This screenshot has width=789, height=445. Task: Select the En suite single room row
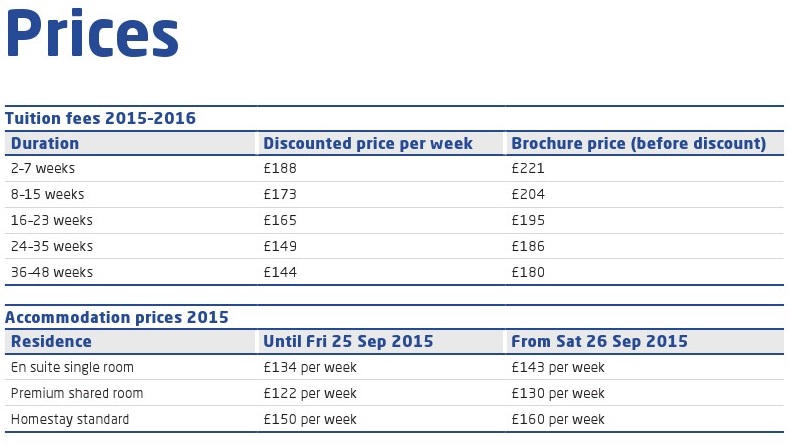(x=394, y=367)
